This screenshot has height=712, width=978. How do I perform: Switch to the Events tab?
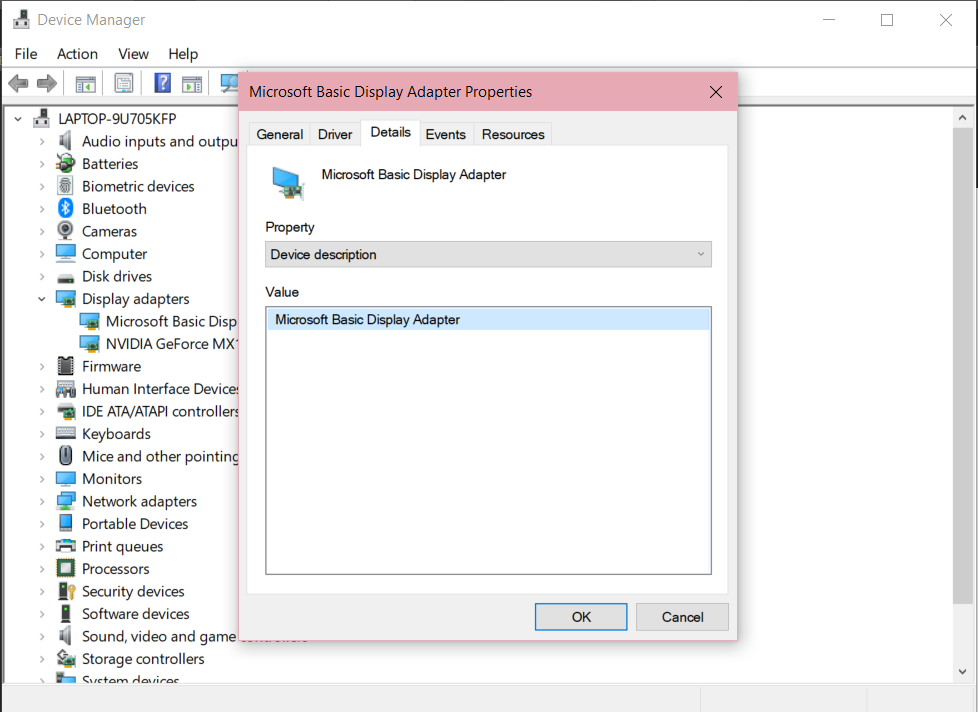pyautogui.click(x=445, y=135)
